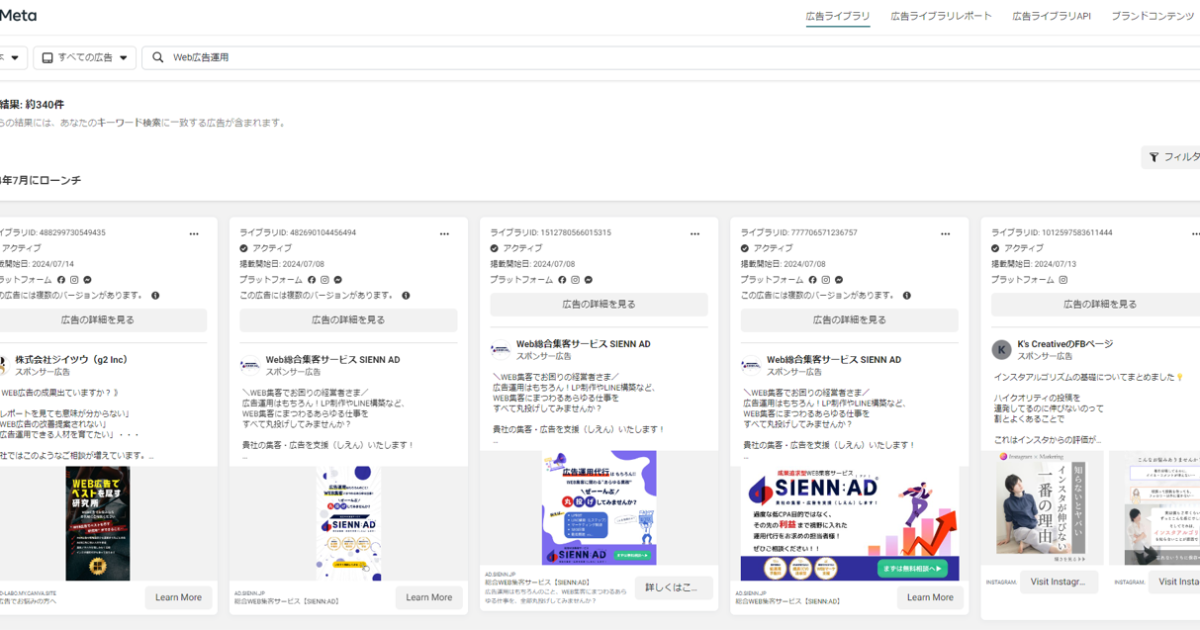This screenshot has height=630, width=1200.
Task: Click active status checkmark on ad 777706571236757
Action: click(x=745, y=248)
